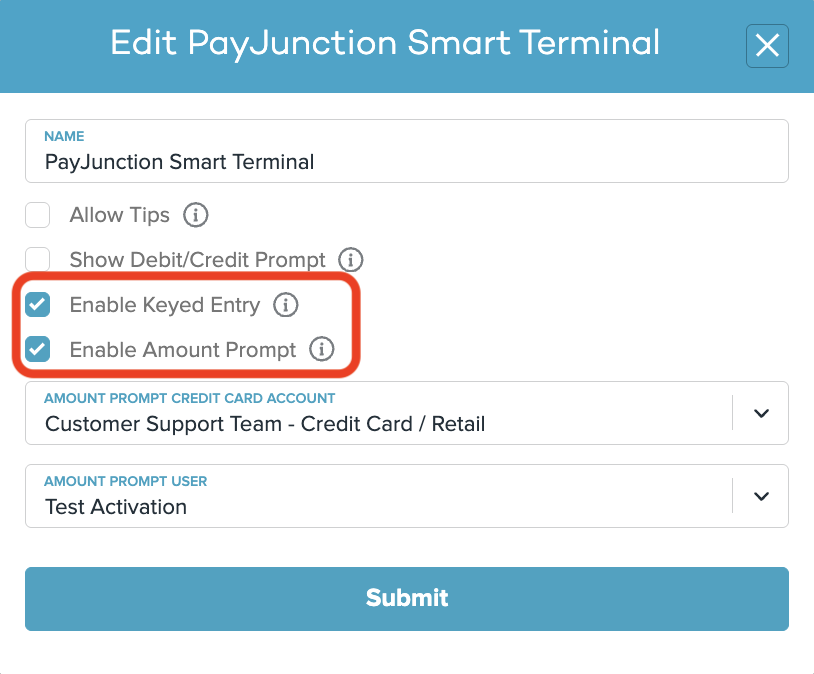814x674 pixels.
Task: Open the Show Debit/Credit Prompt info icon
Action: [x=351, y=259]
